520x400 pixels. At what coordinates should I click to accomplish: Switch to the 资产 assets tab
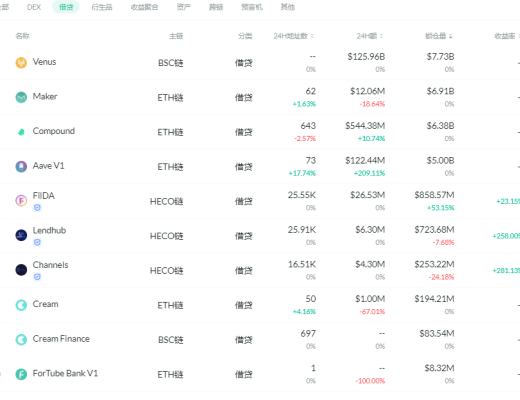click(184, 7)
